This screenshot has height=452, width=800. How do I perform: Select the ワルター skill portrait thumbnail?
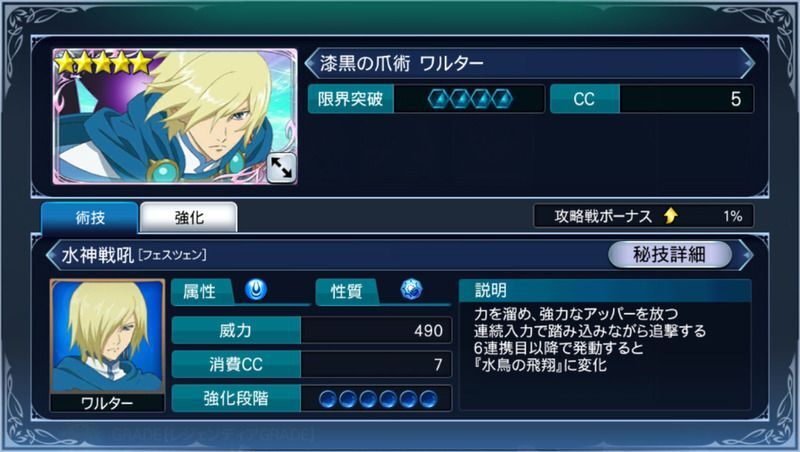pos(108,345)
